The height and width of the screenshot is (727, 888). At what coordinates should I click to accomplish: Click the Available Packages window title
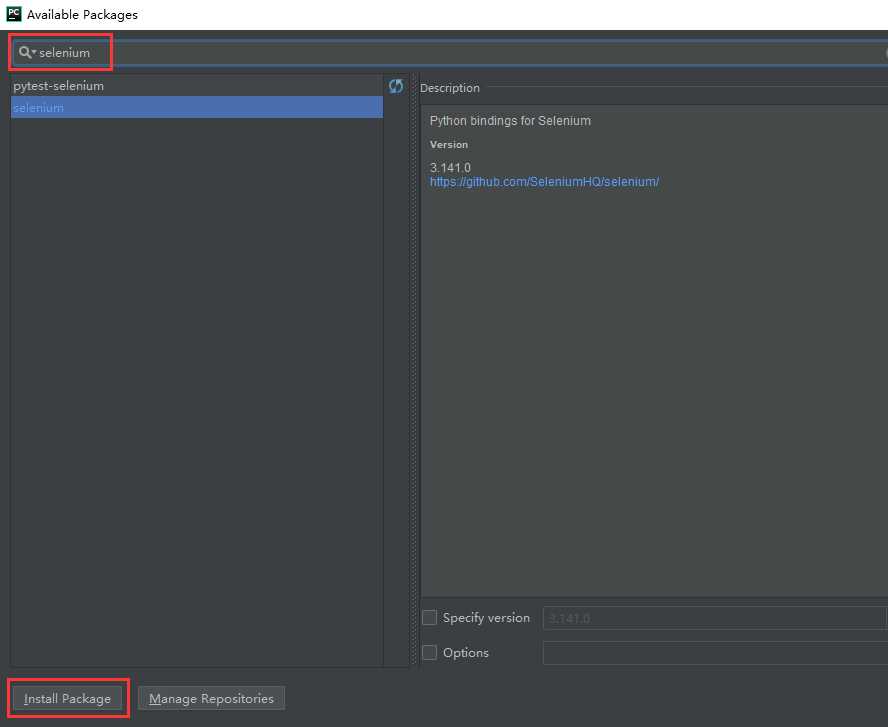click(x=83, y=15)
